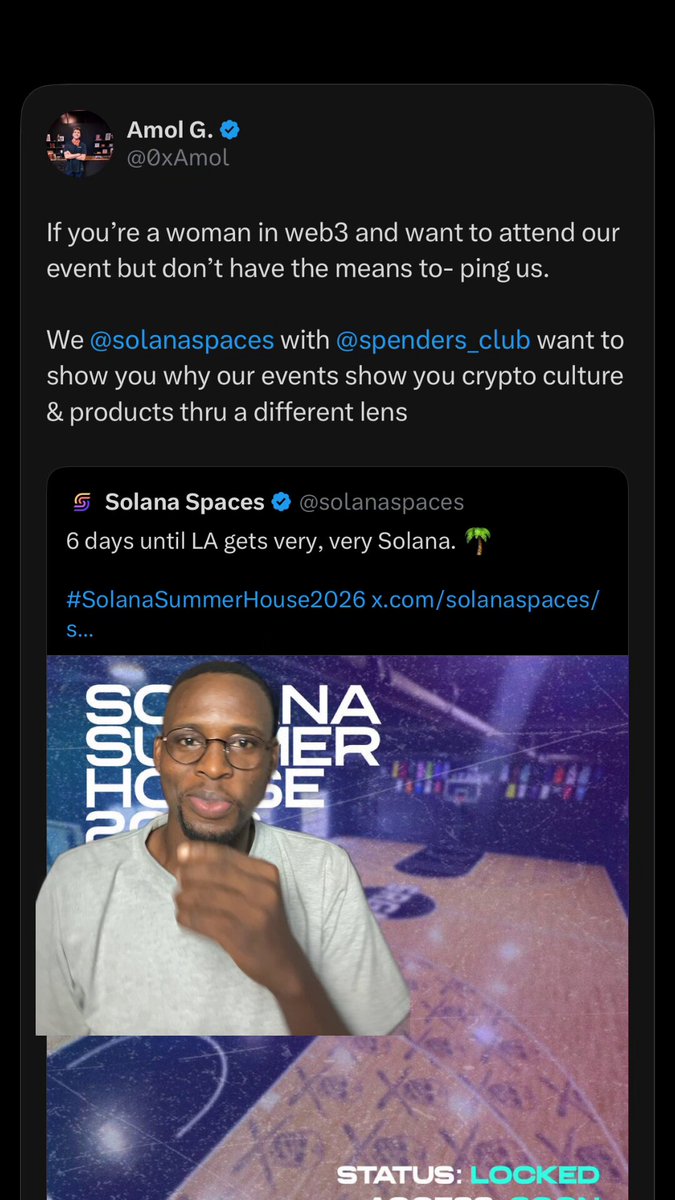The height and width of the screenshot is (1200, 675).
Task: Click the verified badge beside Solana Spaces
Action: 283,502
